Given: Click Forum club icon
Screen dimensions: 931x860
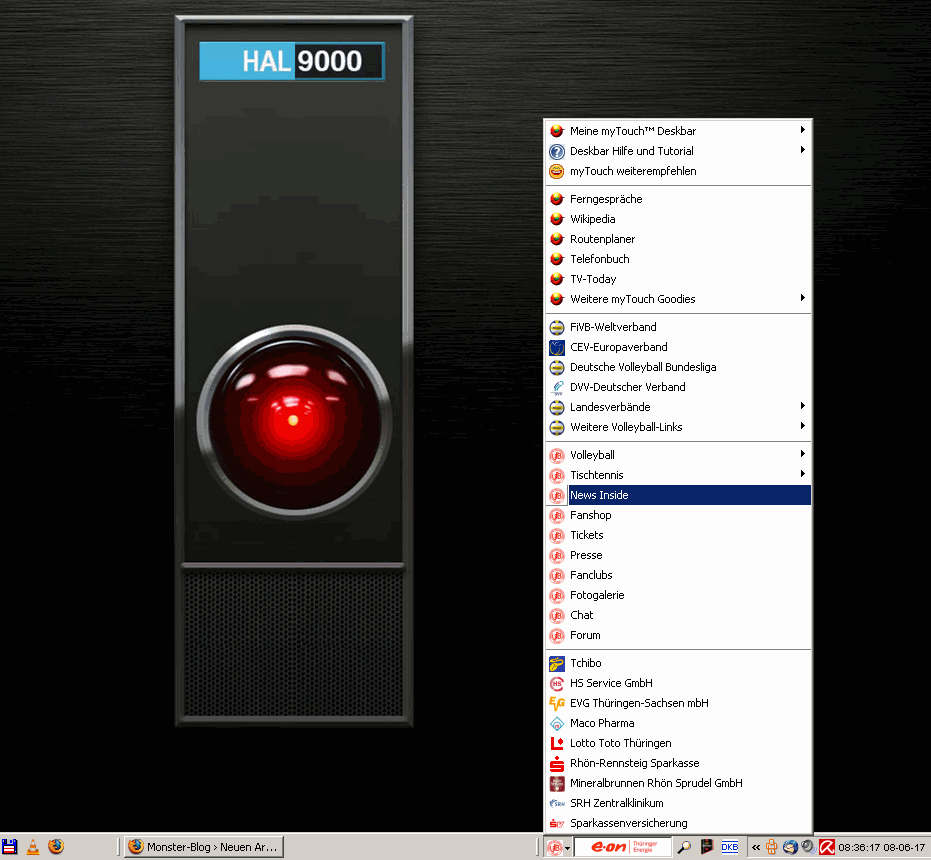Looking at the screenshot, I should coord(556,635).
